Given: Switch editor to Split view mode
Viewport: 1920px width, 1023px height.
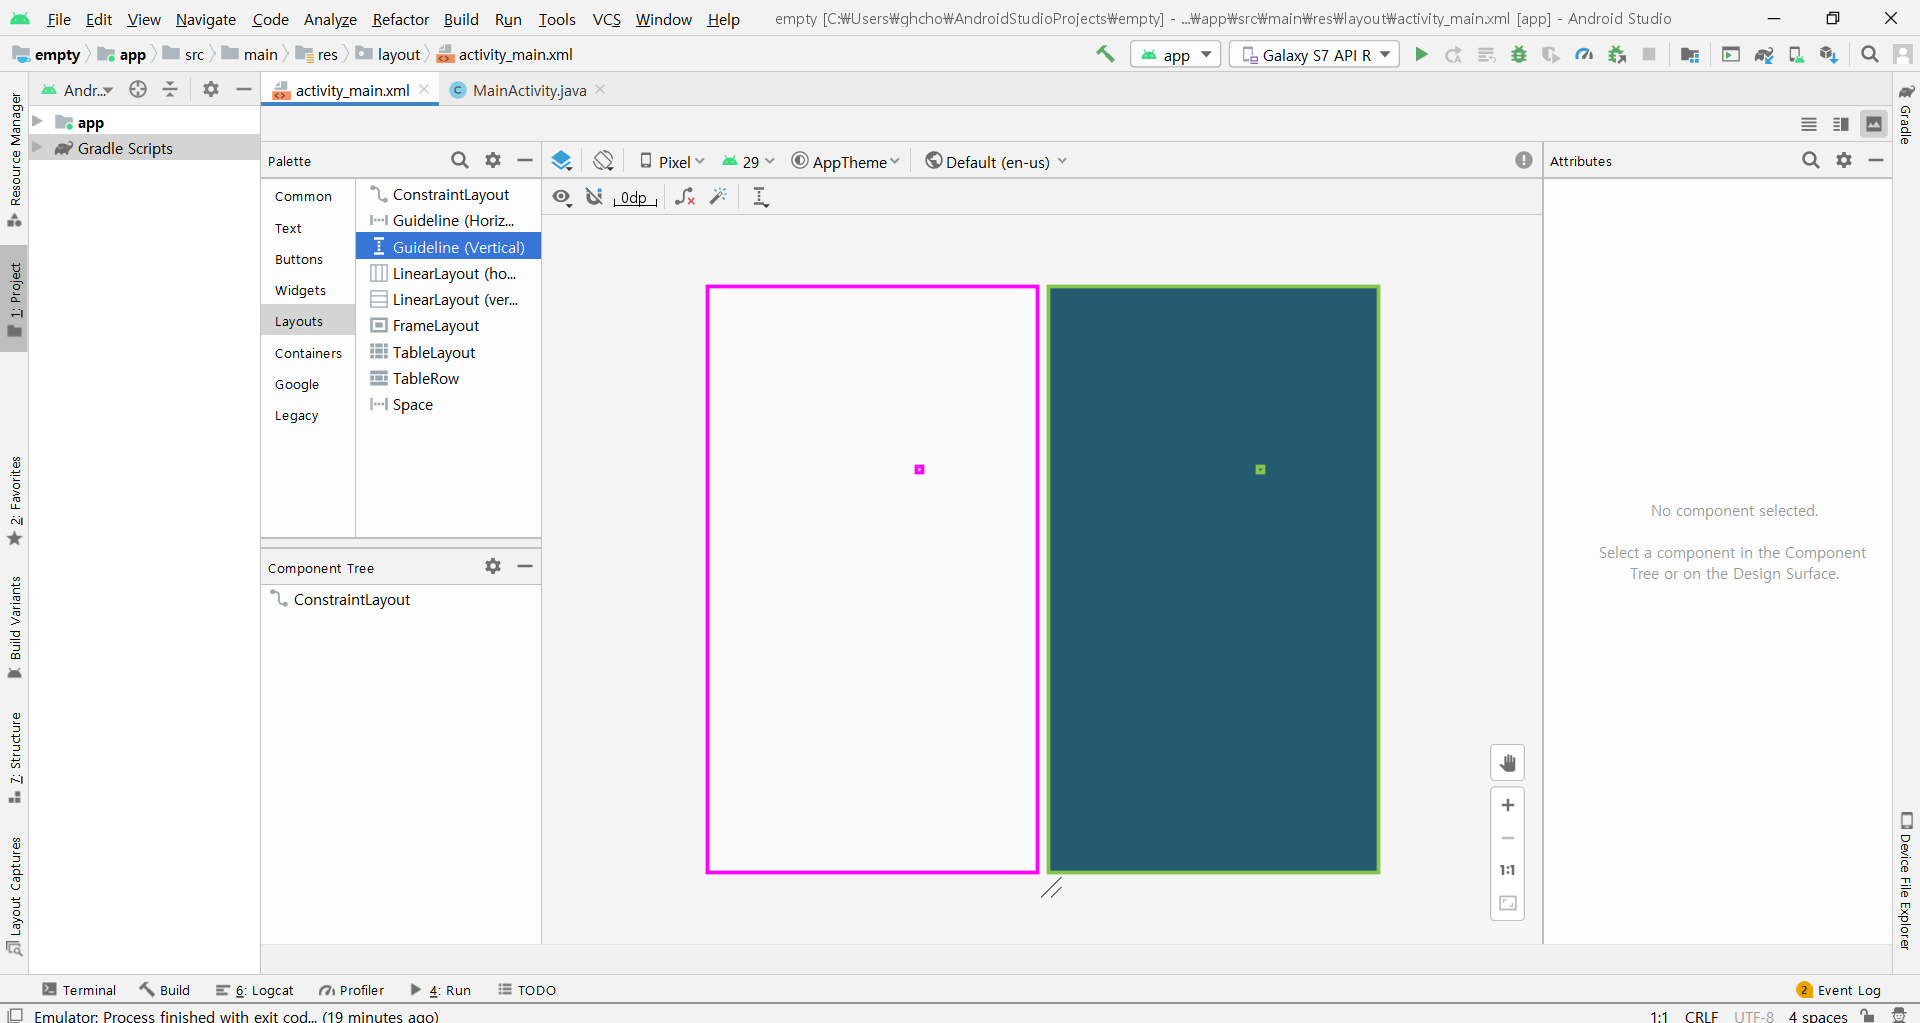Looking at the screenshot, I should 1841,124.
